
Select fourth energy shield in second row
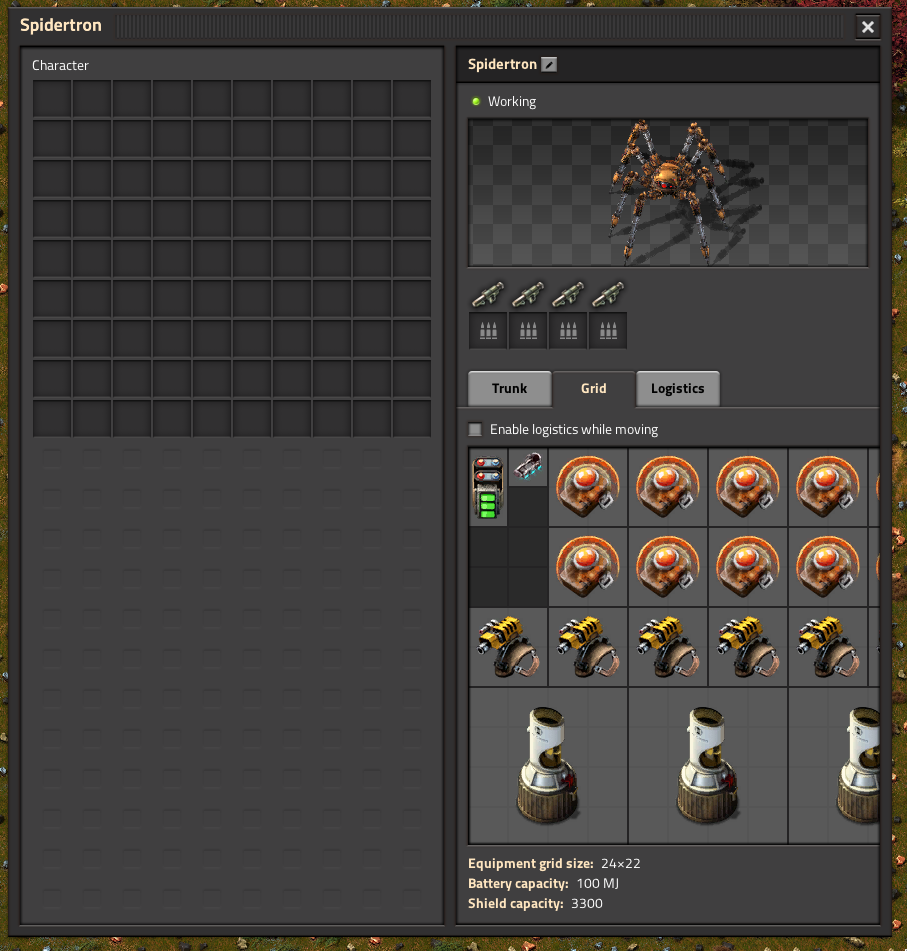click(x=828, y=567)
